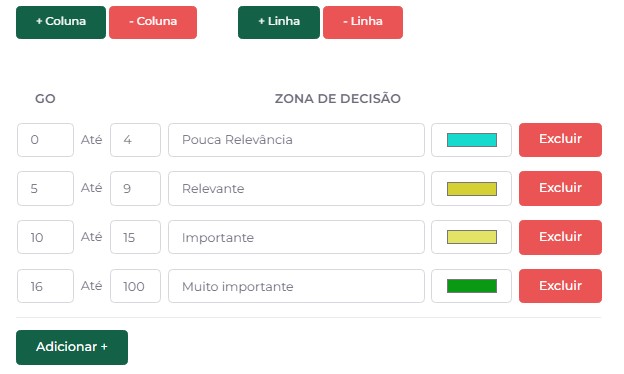Select the end value field showing 100
The height and width of the screenshot is (374, 624).
point(135,286)
